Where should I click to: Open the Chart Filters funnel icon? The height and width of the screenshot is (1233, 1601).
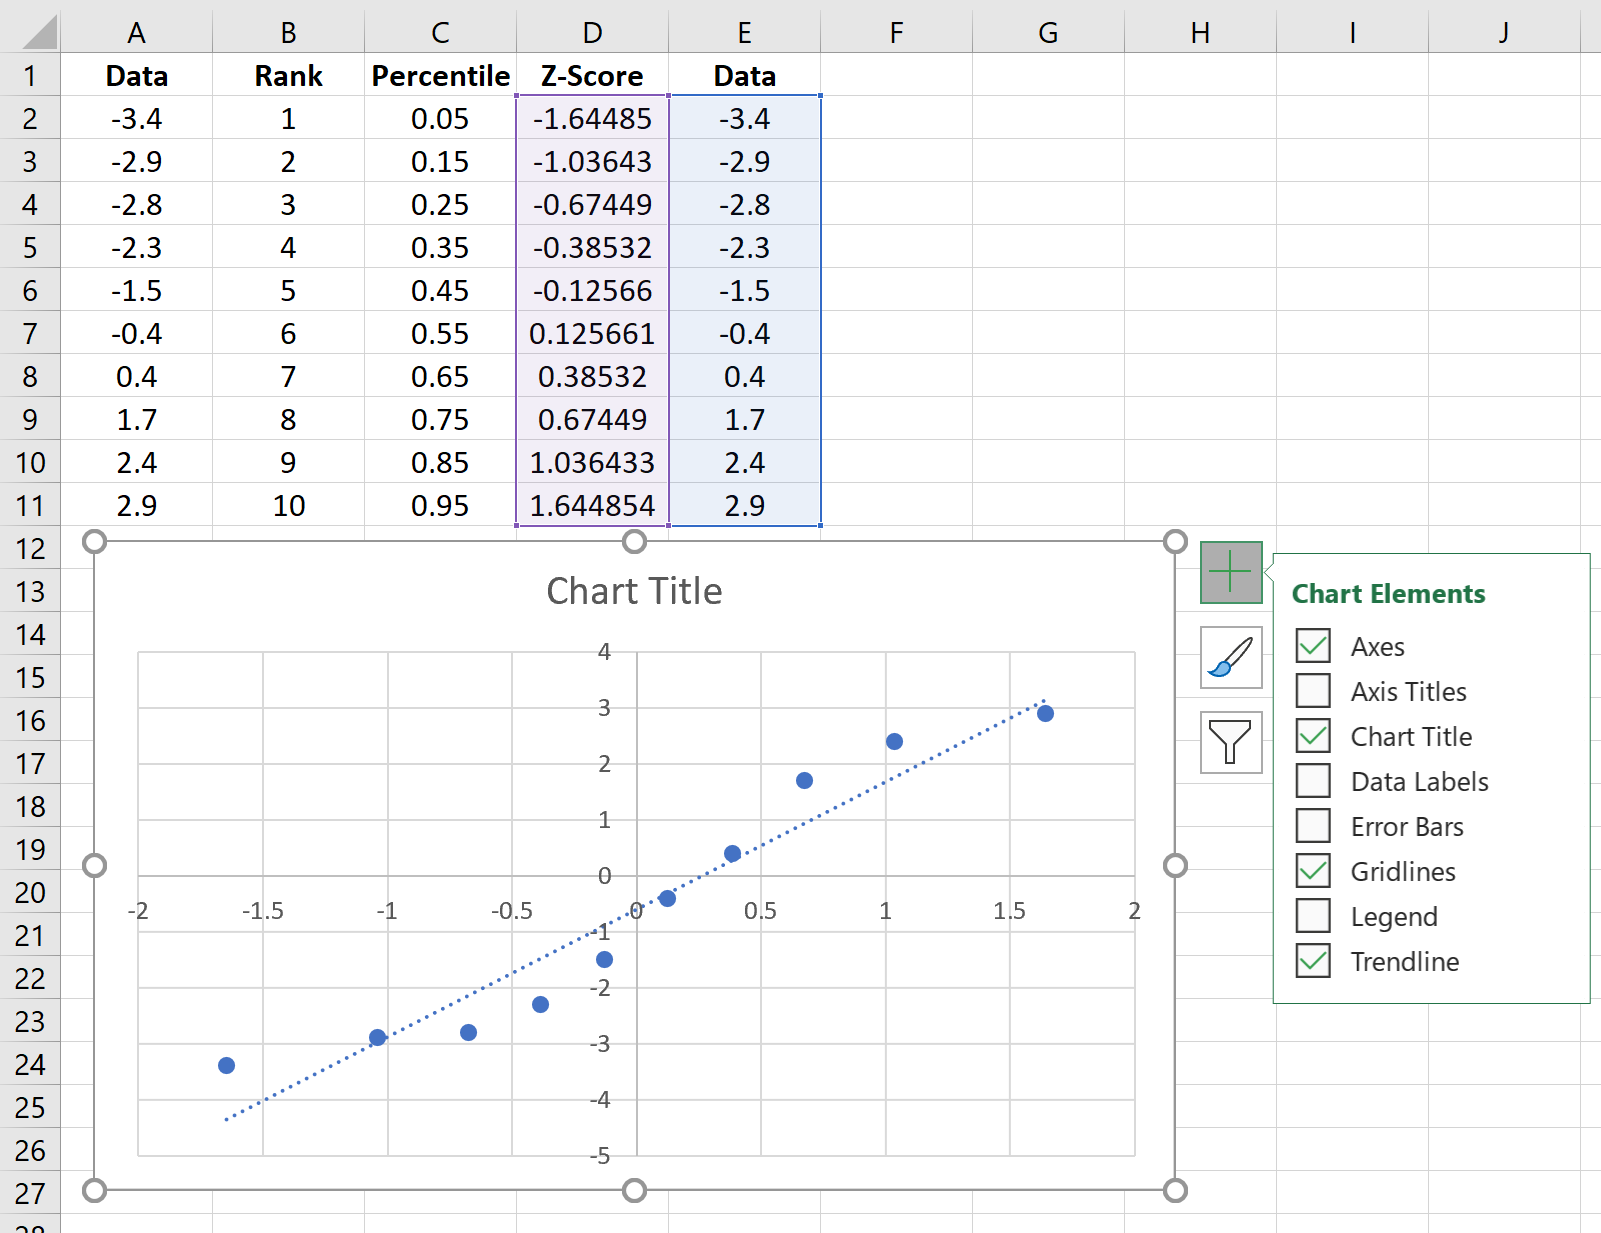(x=1229, y=743)
